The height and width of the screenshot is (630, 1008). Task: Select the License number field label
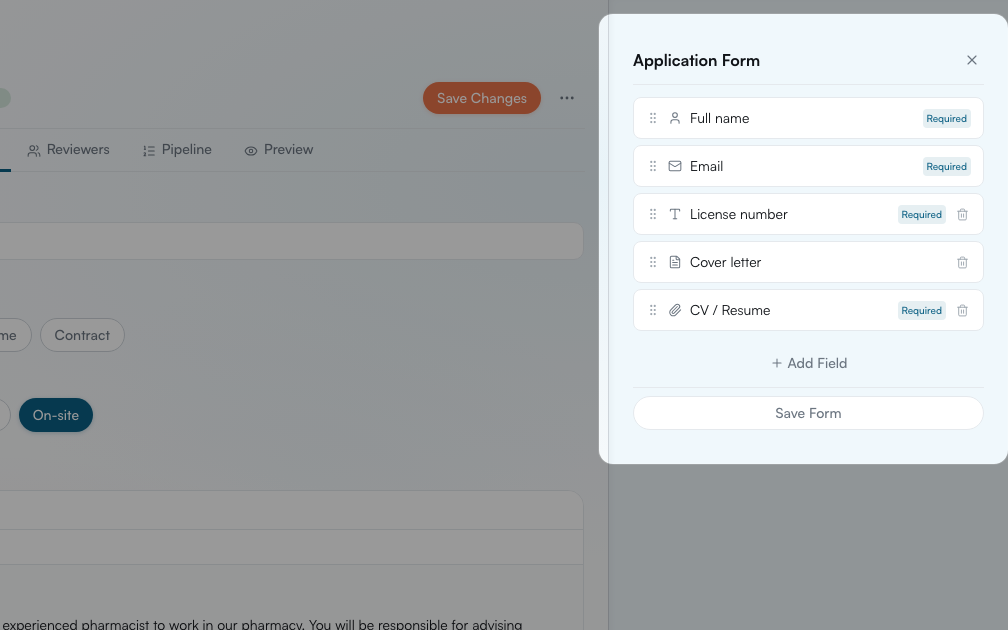(x=739, y=214)
